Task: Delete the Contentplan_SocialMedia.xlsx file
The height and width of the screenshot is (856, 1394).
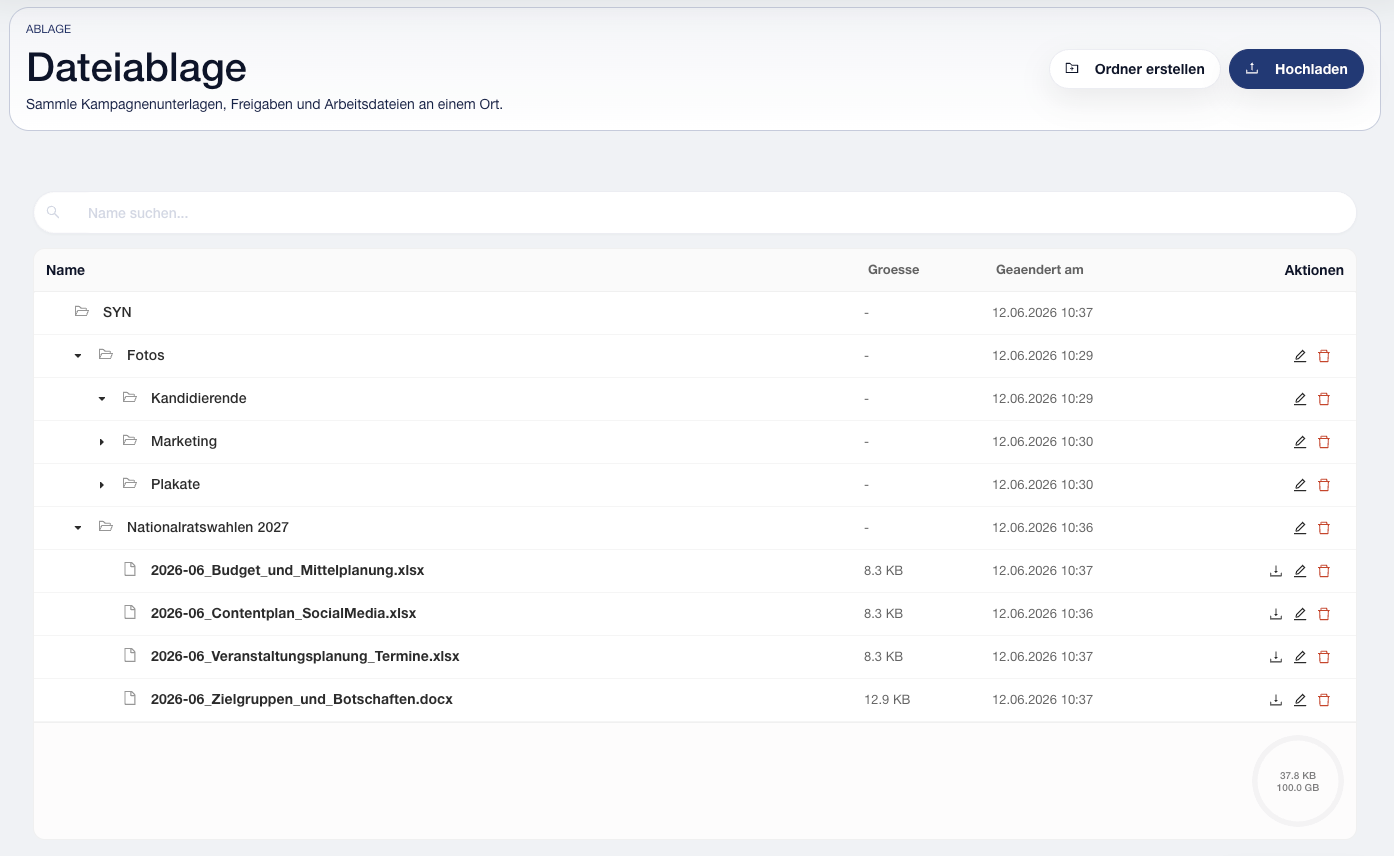Action: click(x=1324, y=614)
